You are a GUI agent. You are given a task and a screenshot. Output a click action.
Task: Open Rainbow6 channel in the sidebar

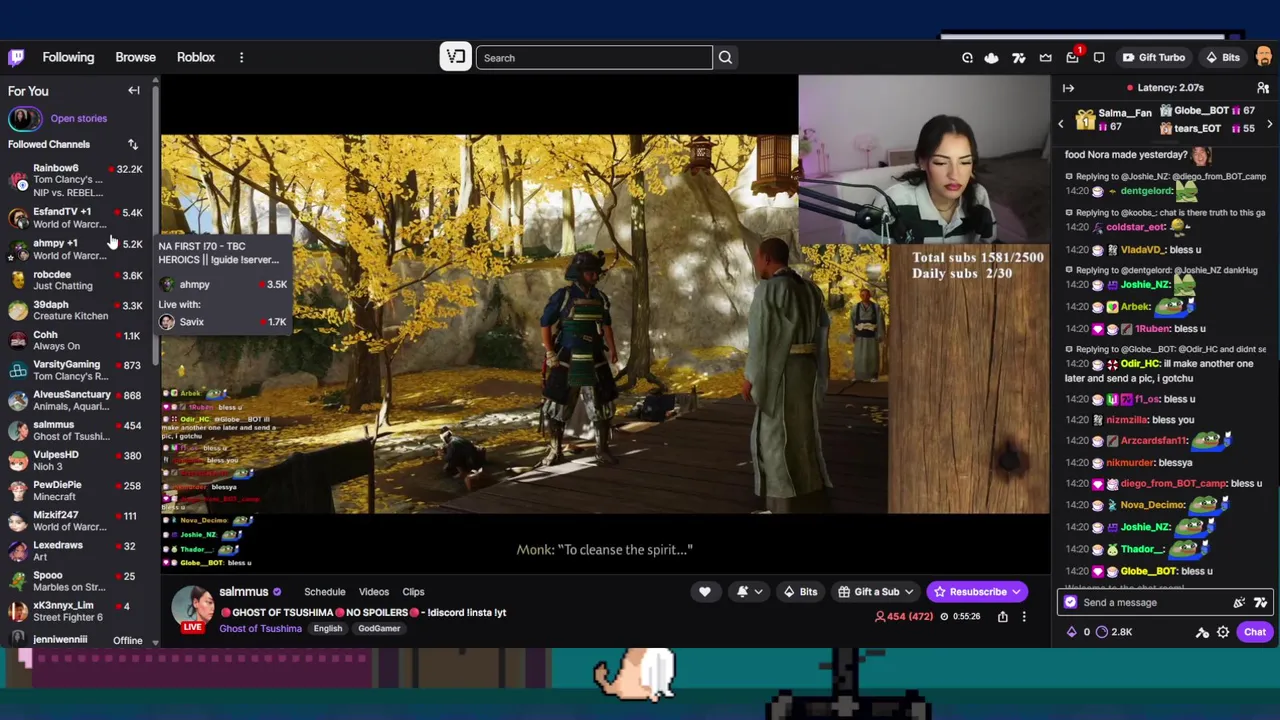pos(78,181)
